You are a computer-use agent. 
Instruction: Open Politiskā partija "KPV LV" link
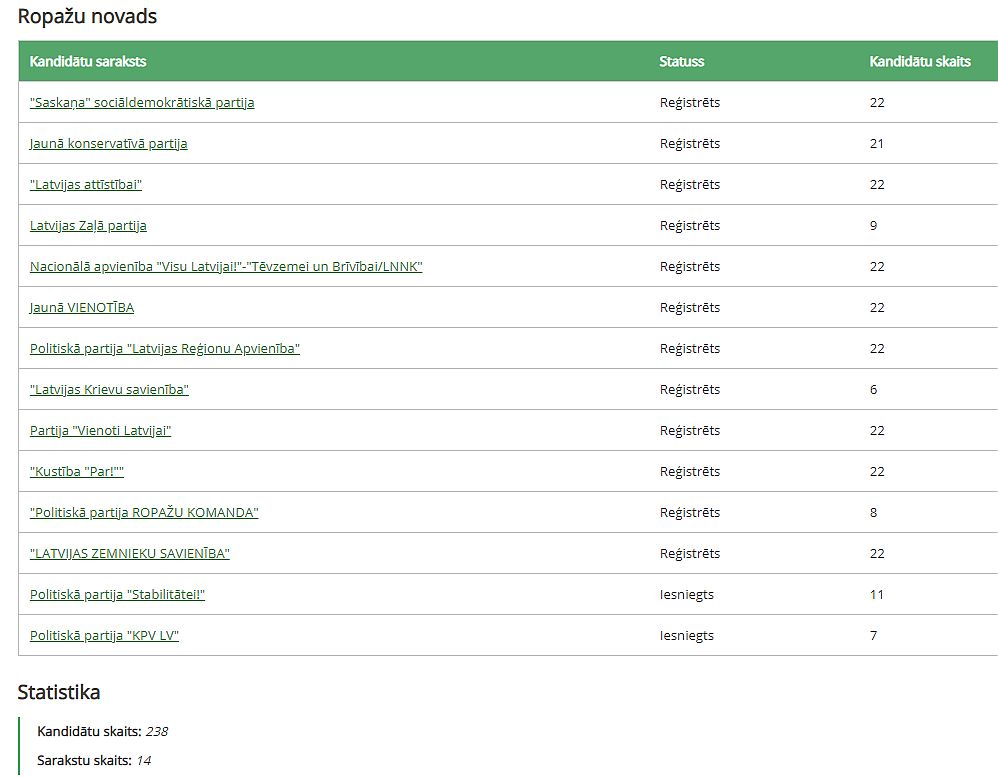104,636
